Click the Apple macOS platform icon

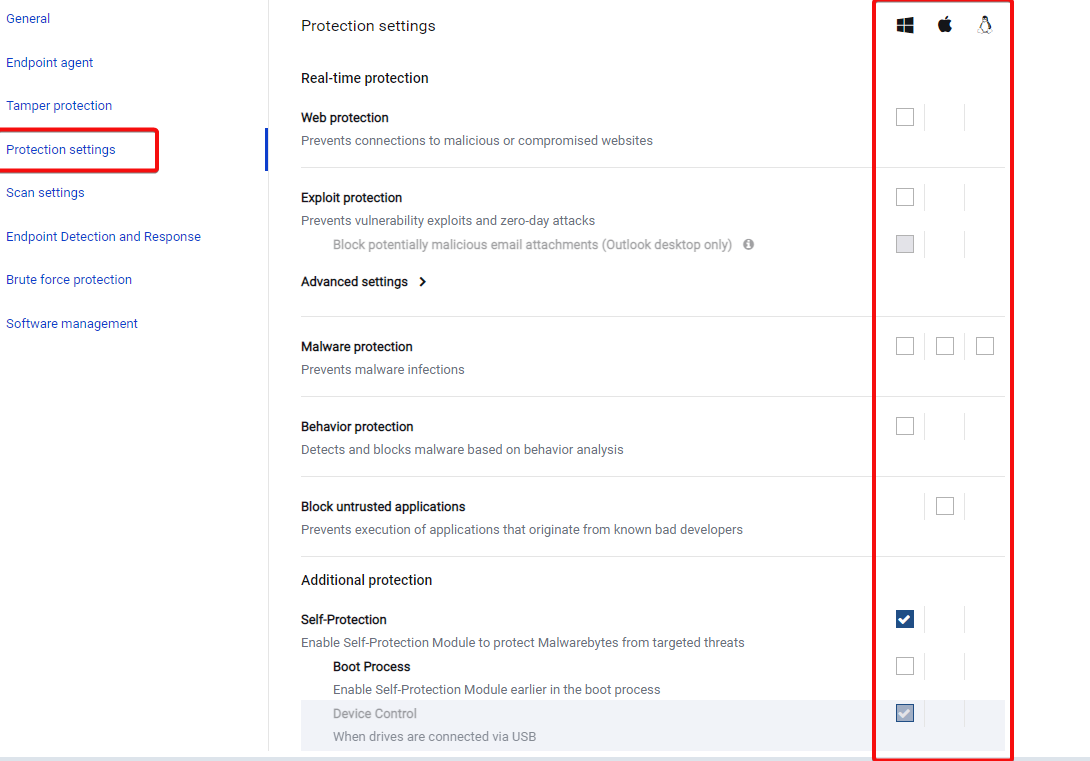tap(945, 26)
